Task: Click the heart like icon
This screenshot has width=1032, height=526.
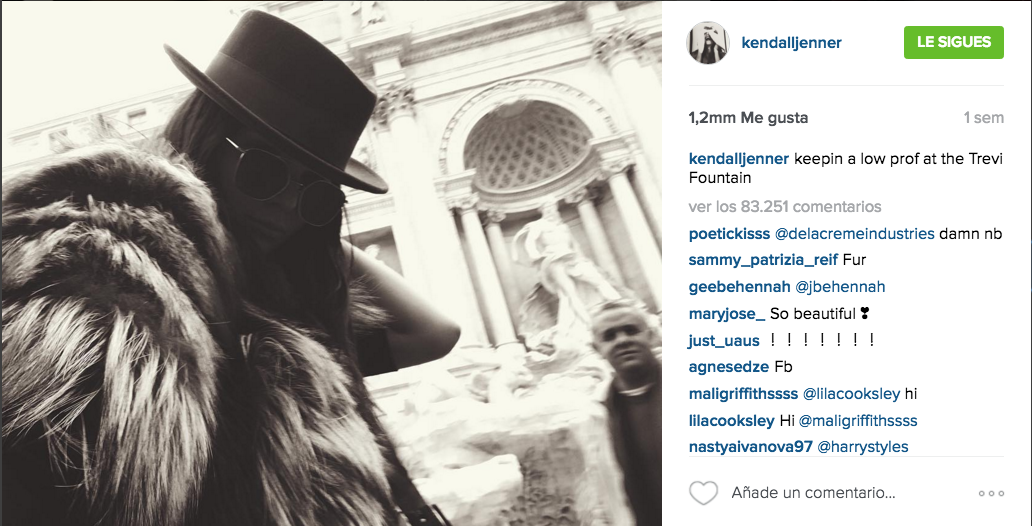Action: [x=703, y=492]
